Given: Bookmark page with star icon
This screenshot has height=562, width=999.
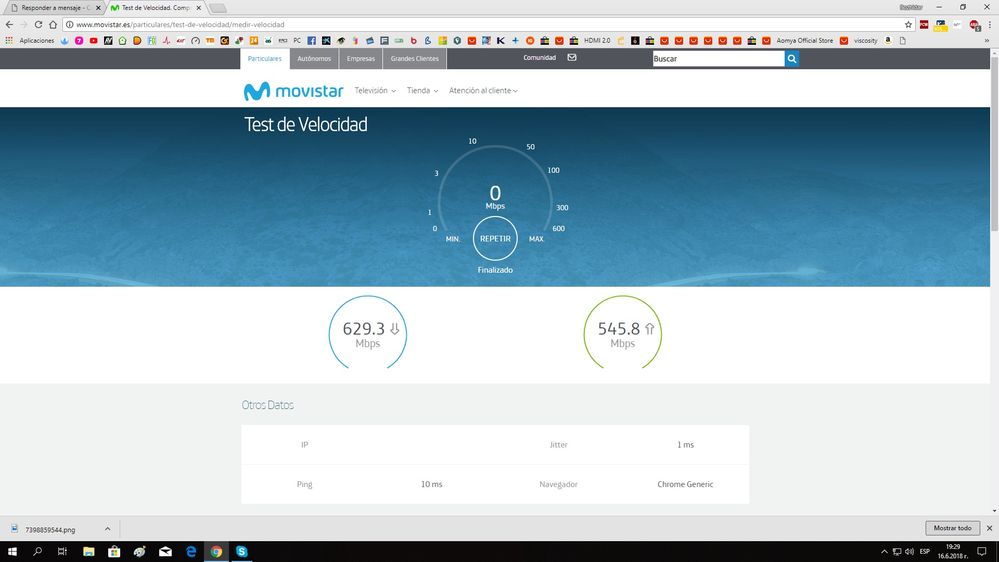Looking at the screenshot, I should tap(908, 24).
